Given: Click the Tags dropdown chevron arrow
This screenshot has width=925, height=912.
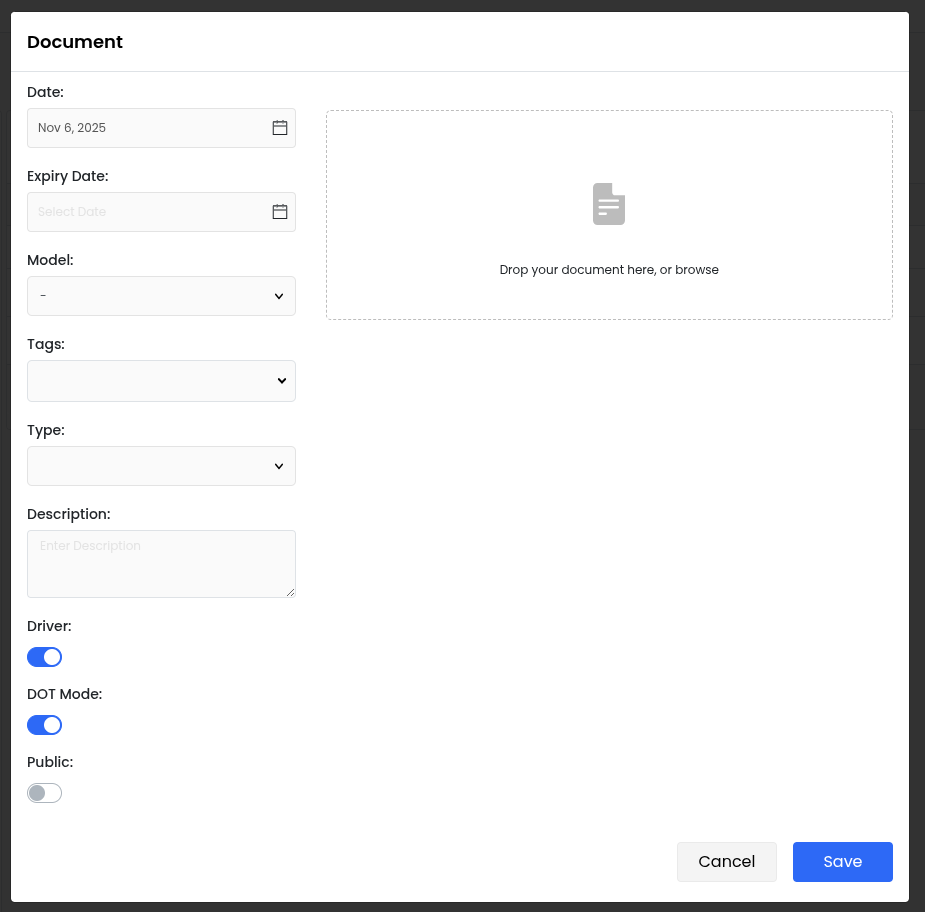Looking at the screenshot, I should [281, 381].
